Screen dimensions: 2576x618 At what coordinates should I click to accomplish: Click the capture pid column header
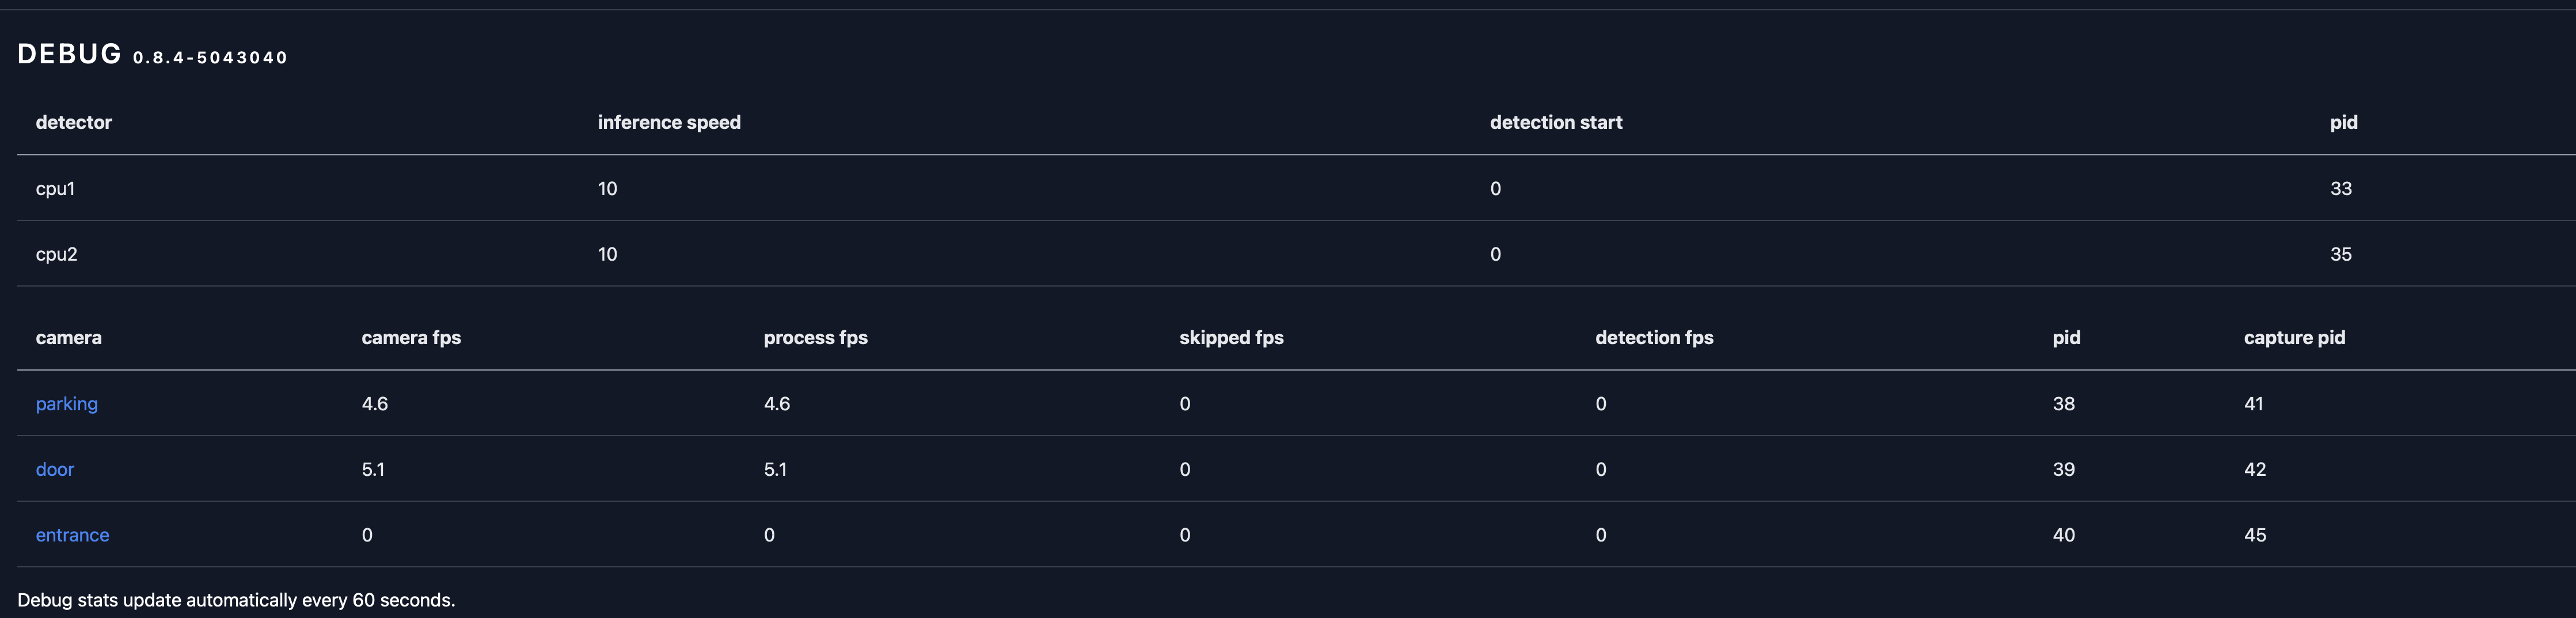[2294, 338]
